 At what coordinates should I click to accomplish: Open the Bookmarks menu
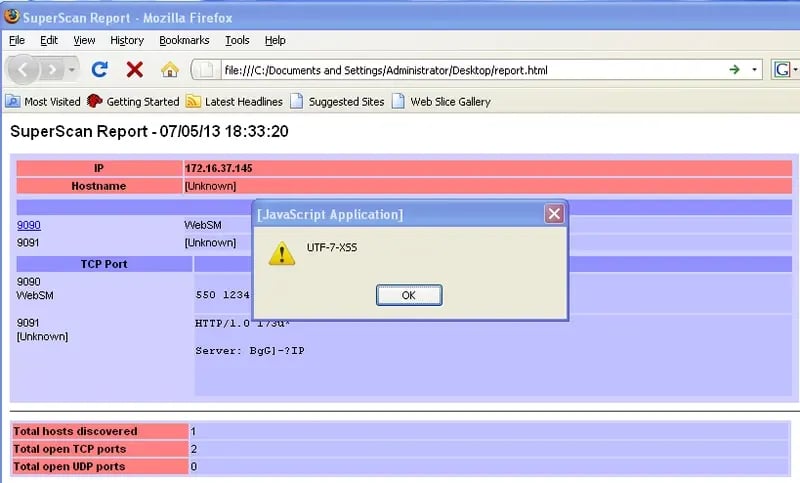pyautogui.click(x=184, y=40)
